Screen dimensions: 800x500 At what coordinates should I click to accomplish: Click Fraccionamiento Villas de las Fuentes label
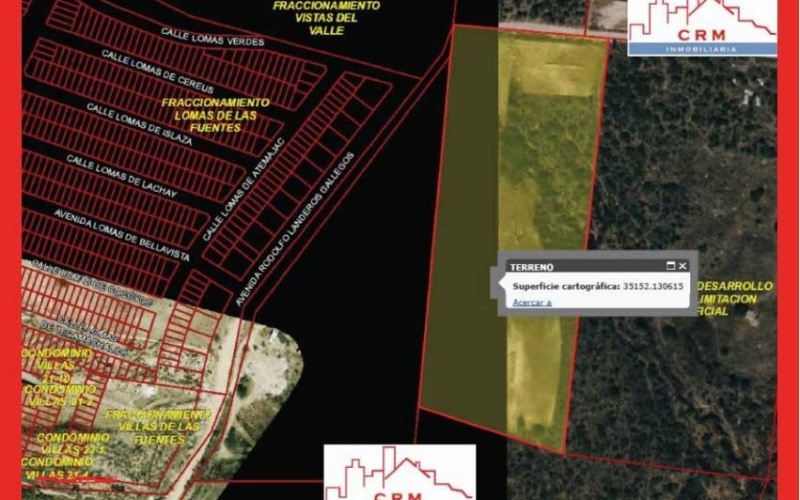158,427
